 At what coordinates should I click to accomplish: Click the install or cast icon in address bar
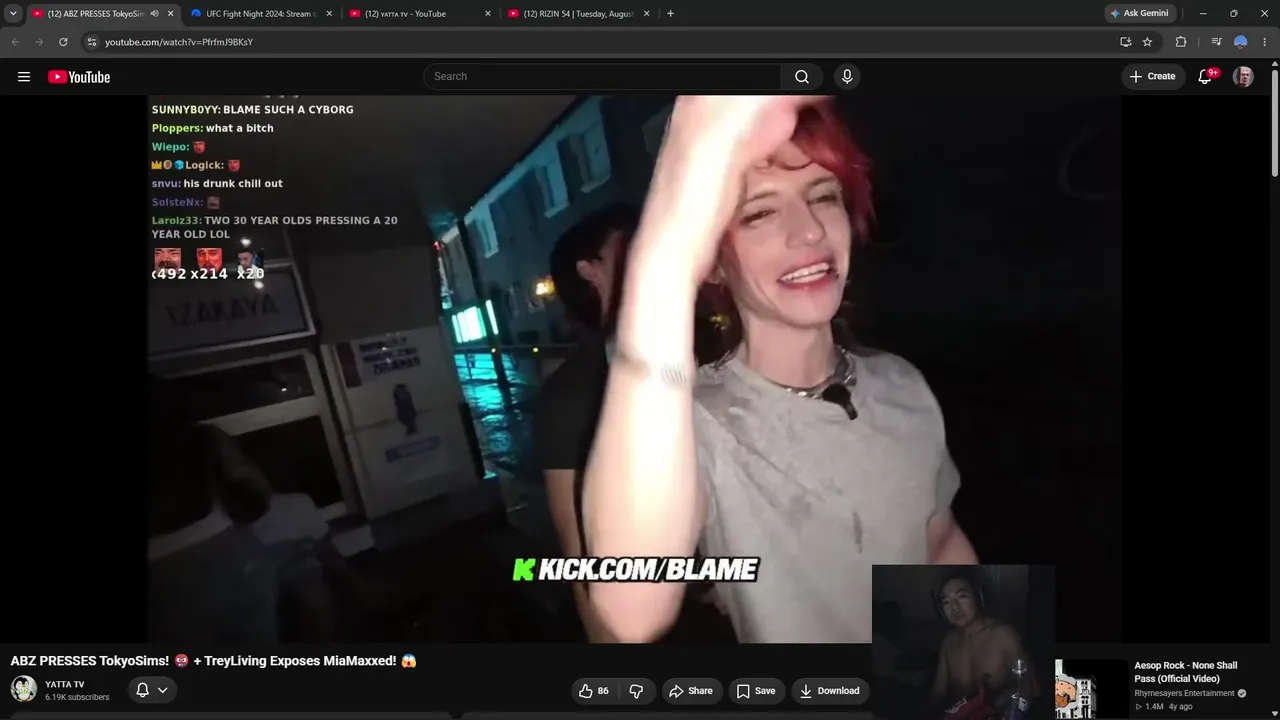(x=1126, y=42)
